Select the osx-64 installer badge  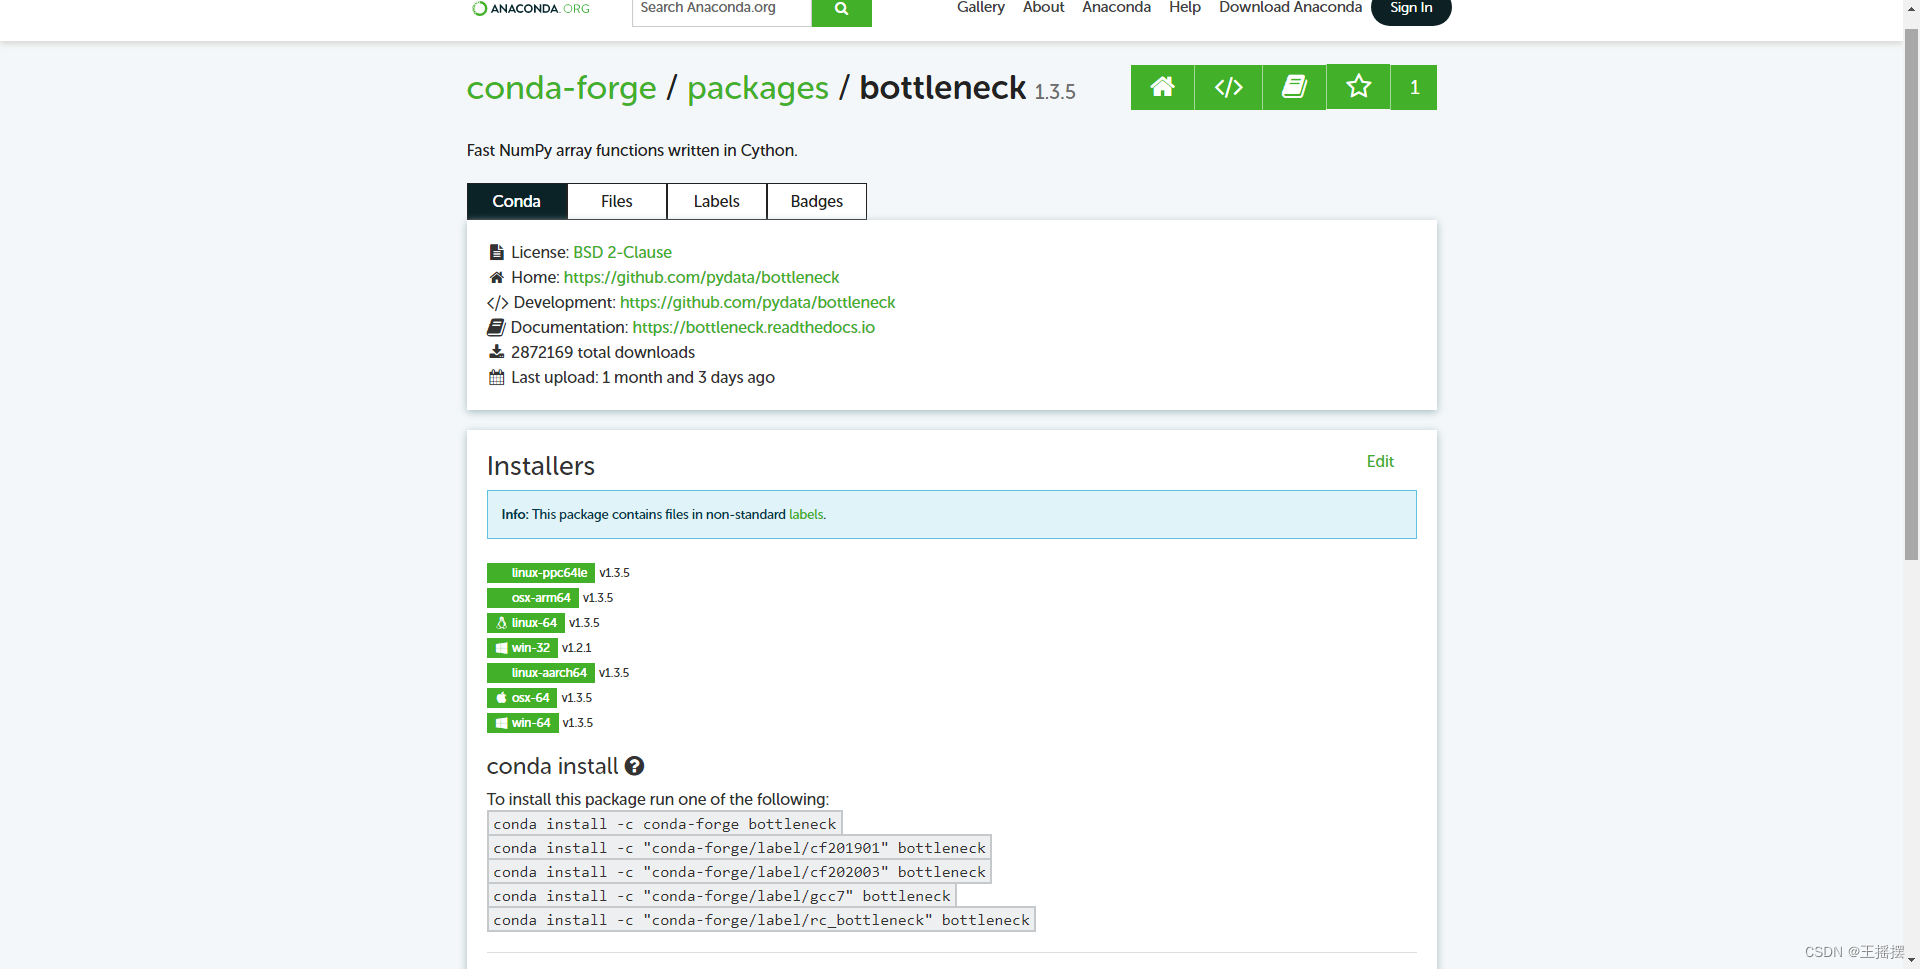pos(522,698)
